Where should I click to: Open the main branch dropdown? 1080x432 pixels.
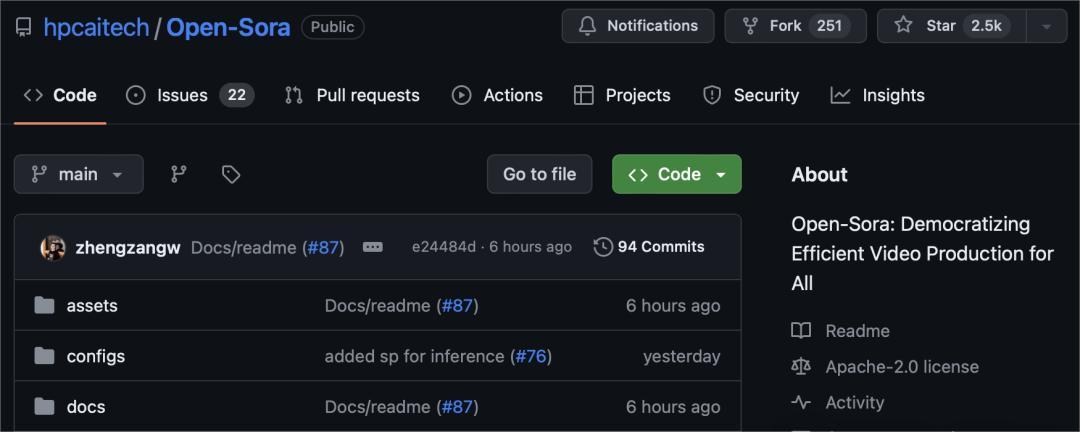pyautogui.click(x=78, y=174)
